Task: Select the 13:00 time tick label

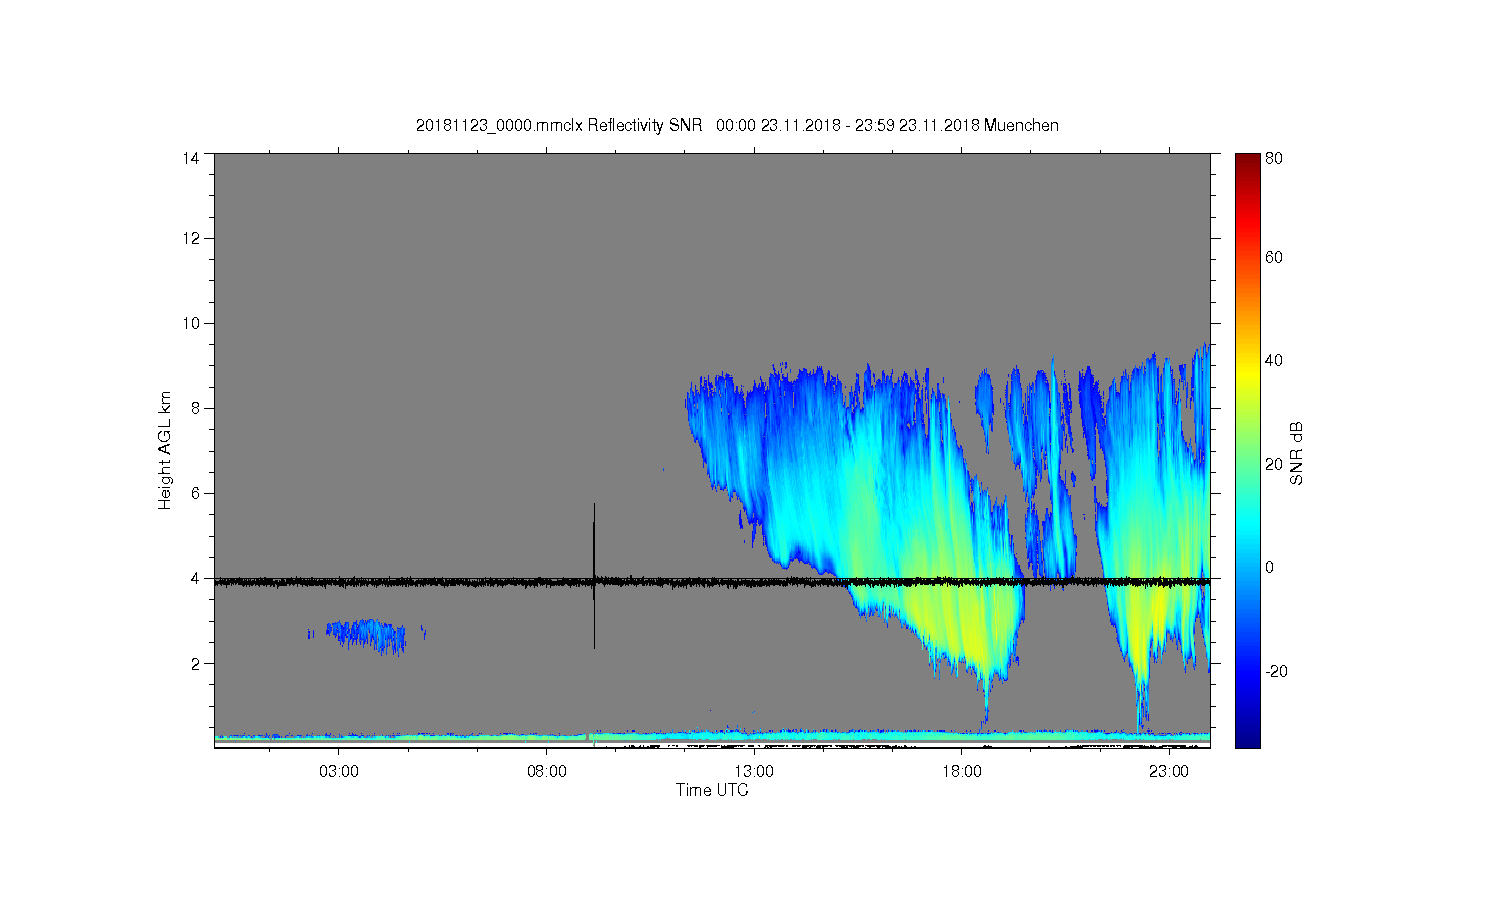Action: [x=754, y=772]
